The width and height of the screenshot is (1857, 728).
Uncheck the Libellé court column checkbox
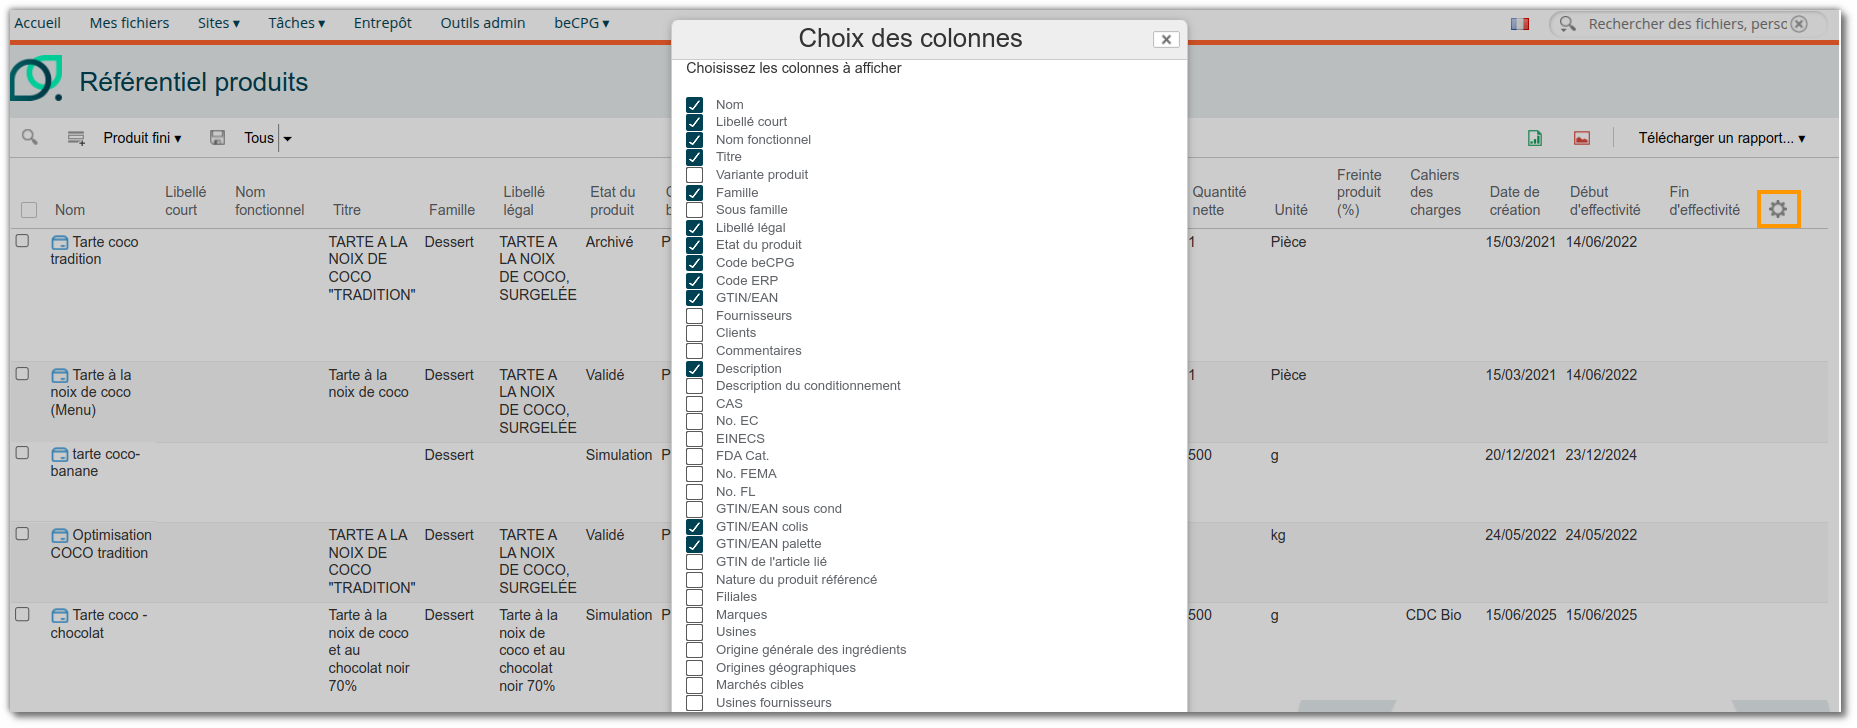(x=695, y=122)
